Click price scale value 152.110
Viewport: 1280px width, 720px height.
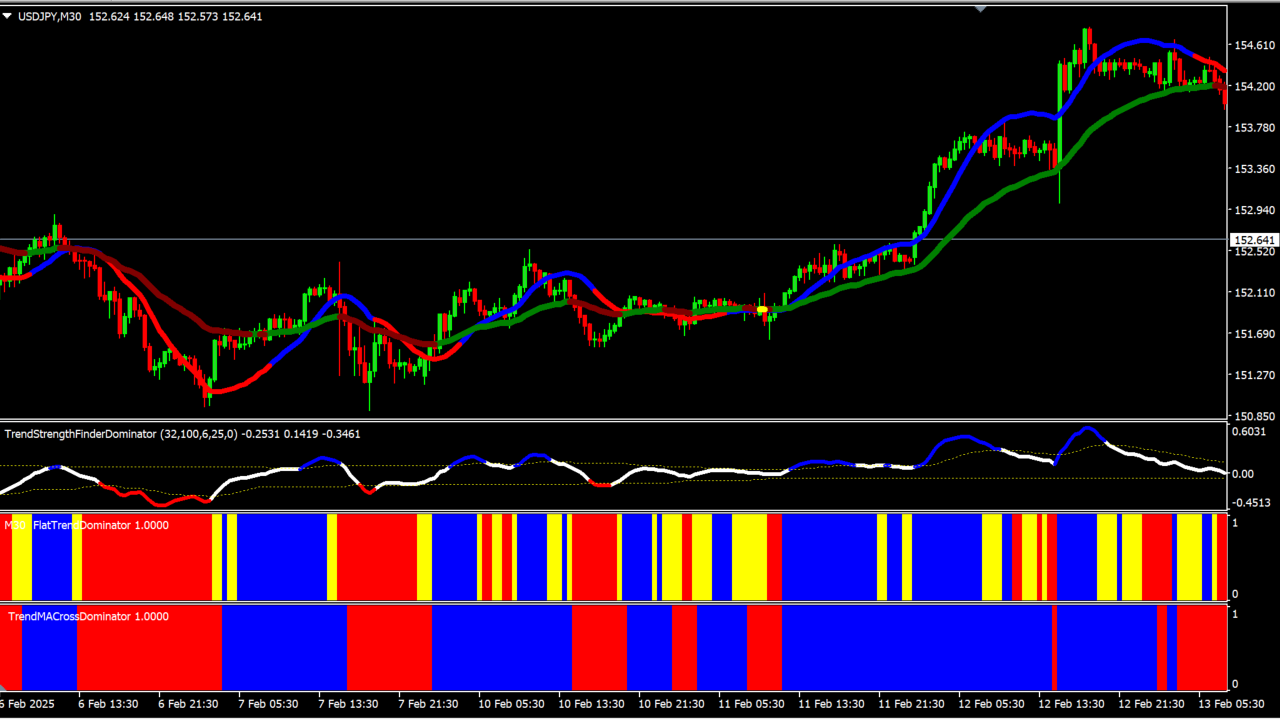1256,293
